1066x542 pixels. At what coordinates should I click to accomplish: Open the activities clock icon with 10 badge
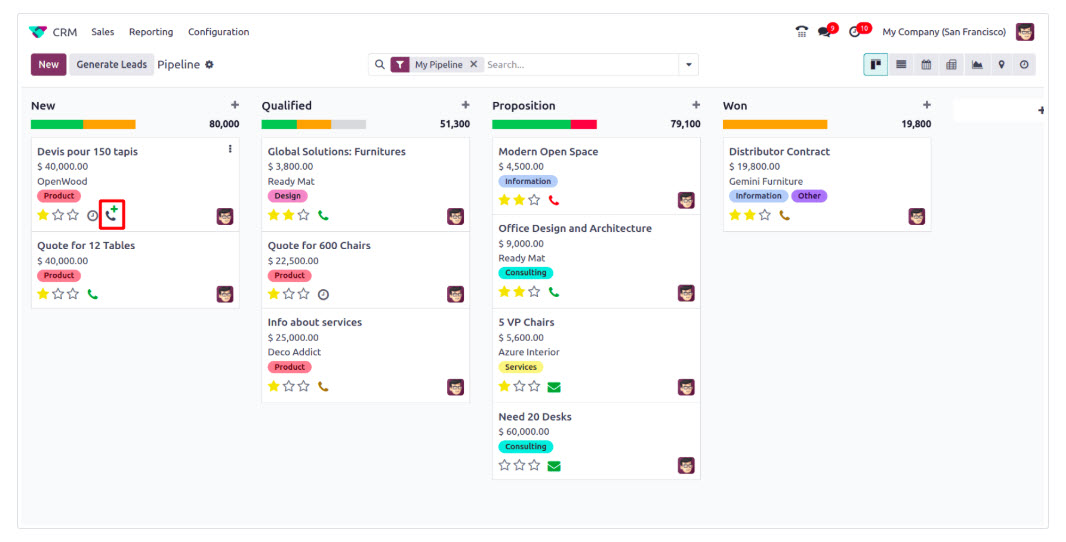point(855,32)
